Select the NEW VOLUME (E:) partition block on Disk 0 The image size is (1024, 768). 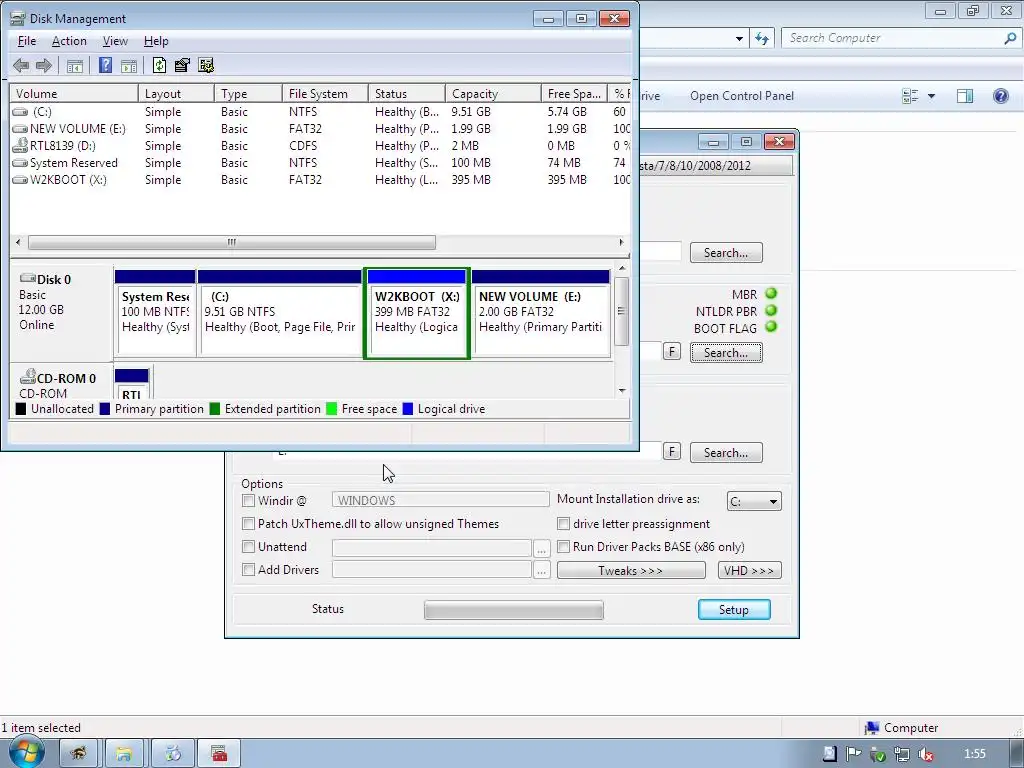pyautogui.click(x=541, y=313)
